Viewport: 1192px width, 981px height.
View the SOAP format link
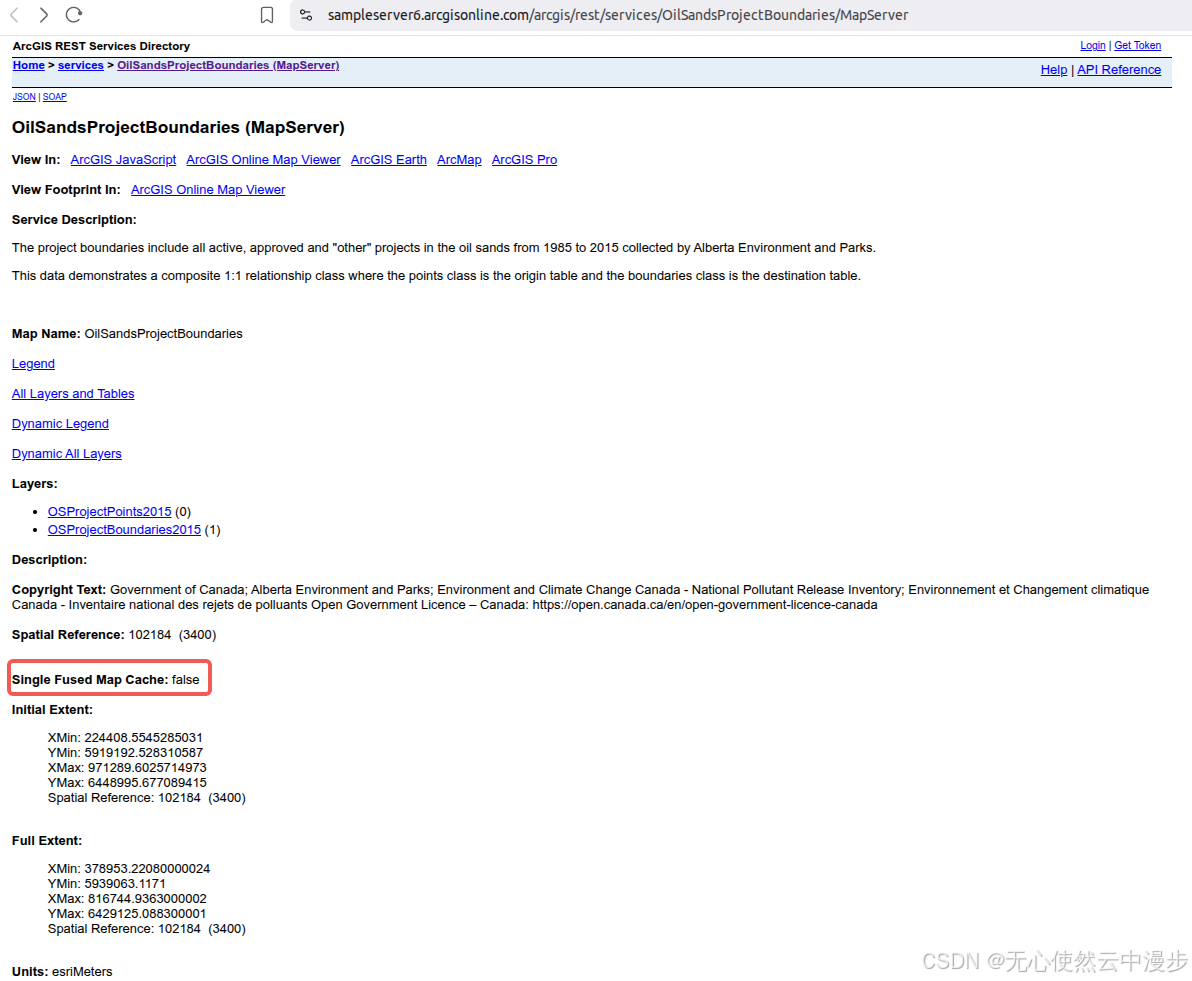55,97
